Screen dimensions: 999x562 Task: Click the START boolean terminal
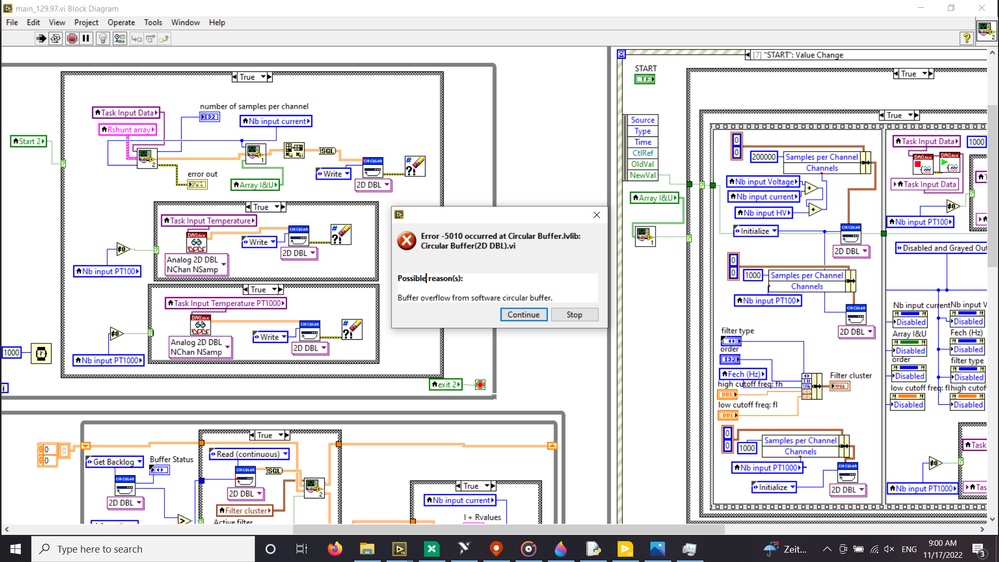(x=645, y=79)
